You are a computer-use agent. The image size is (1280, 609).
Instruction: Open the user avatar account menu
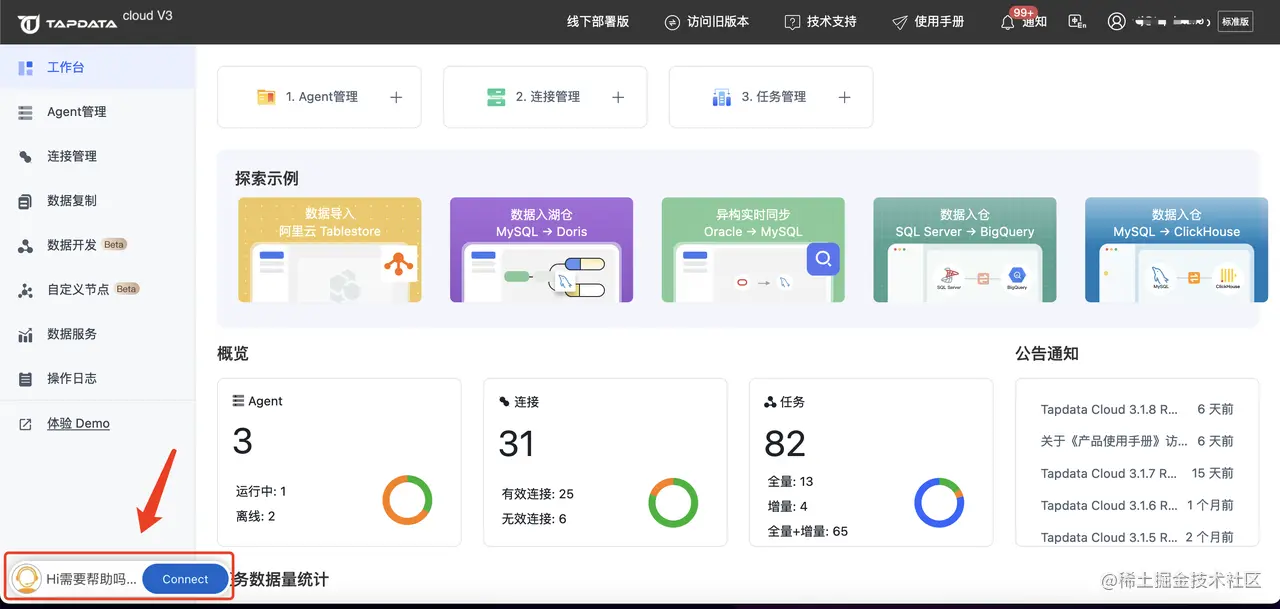pyautogui.click(x=1116, y=21)
